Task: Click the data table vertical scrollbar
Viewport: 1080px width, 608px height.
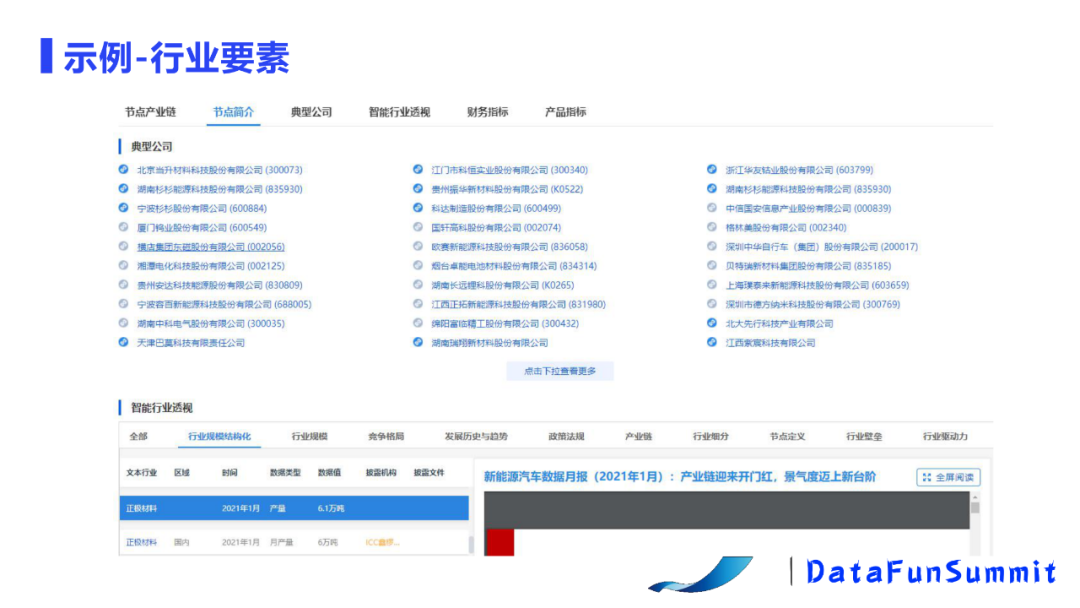Action: 471,544
